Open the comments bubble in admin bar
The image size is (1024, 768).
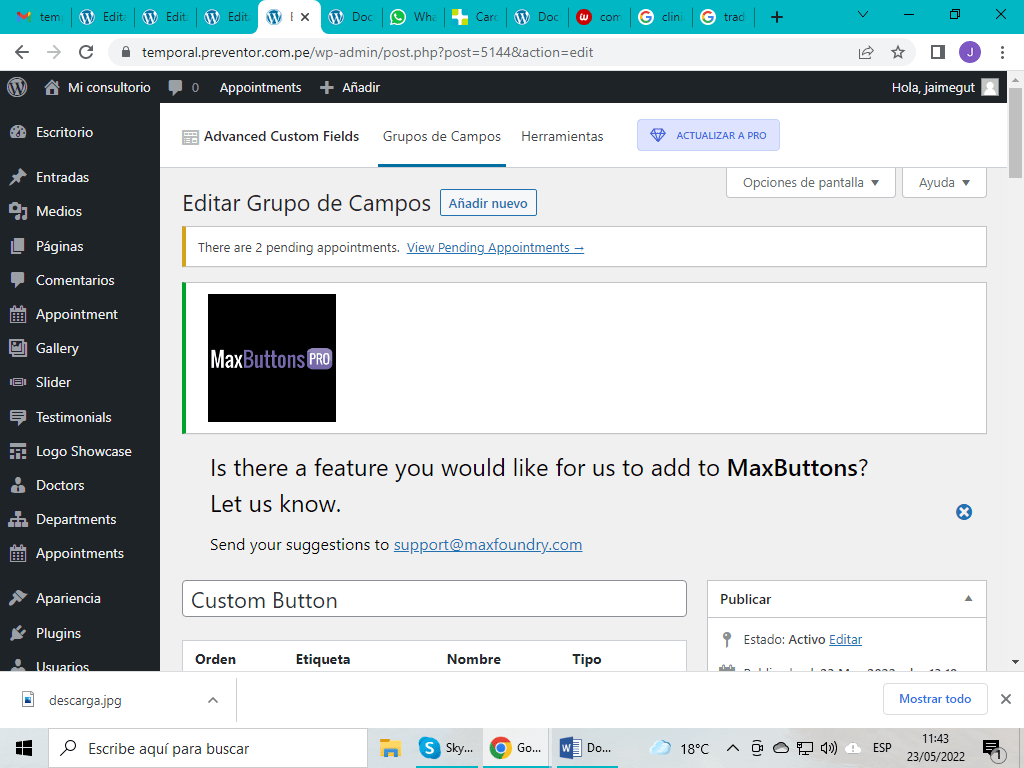[x=184, y=88]
